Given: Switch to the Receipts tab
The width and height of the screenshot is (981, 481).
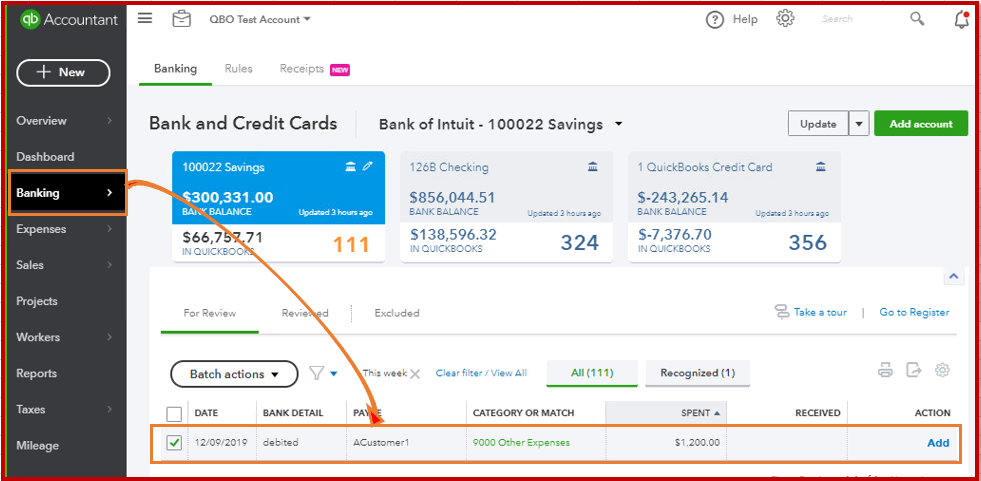Looking at the screenshot, I should pos(302,69).
